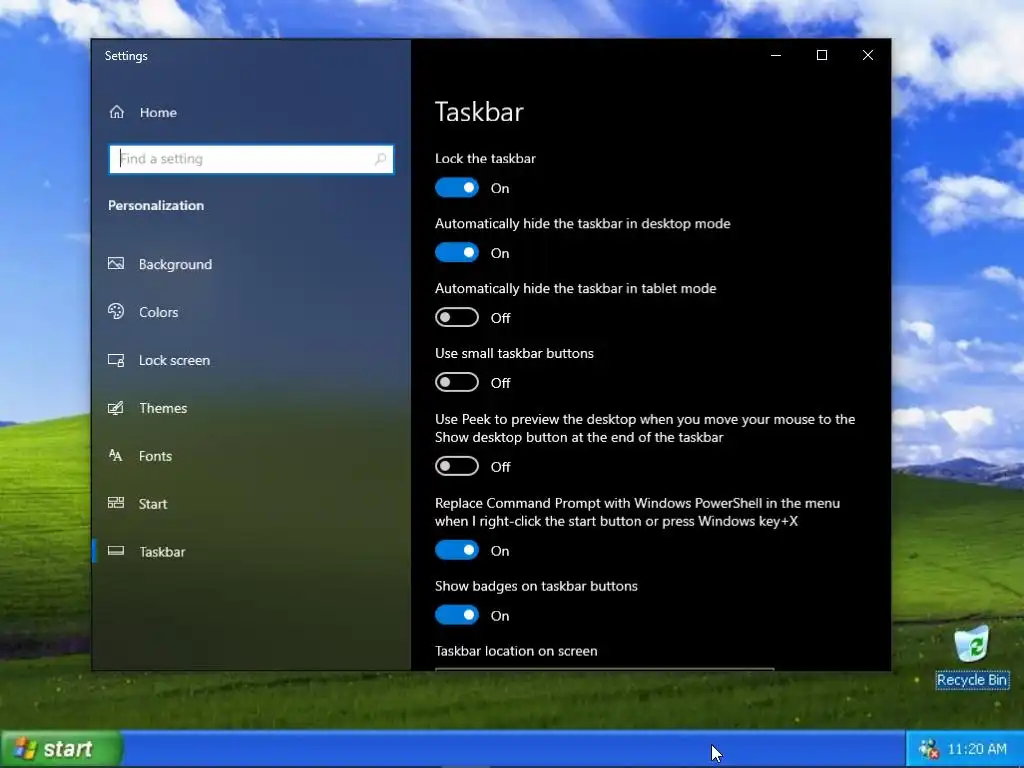The width and height of the screenshot is (1024, 768).
Task: Click the Personalization heading
Action: tap(156, 205)
